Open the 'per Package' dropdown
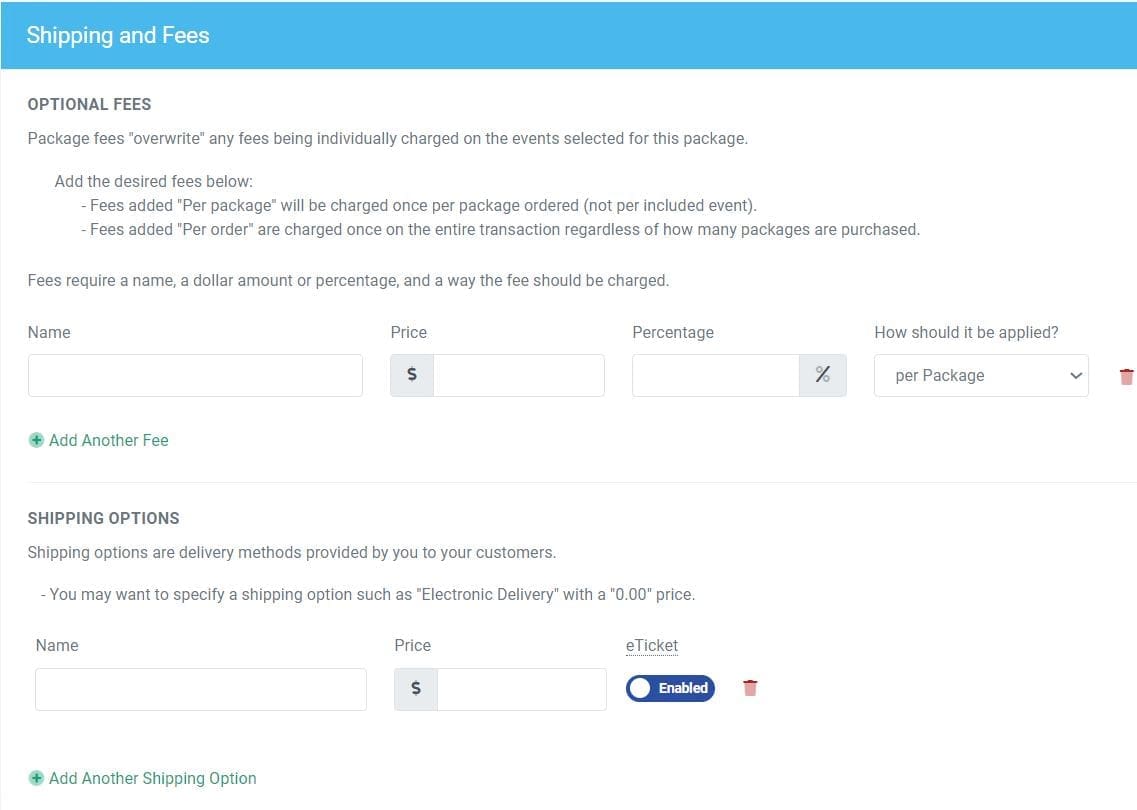The image size is (1137, 810). [x=980, y=375]
